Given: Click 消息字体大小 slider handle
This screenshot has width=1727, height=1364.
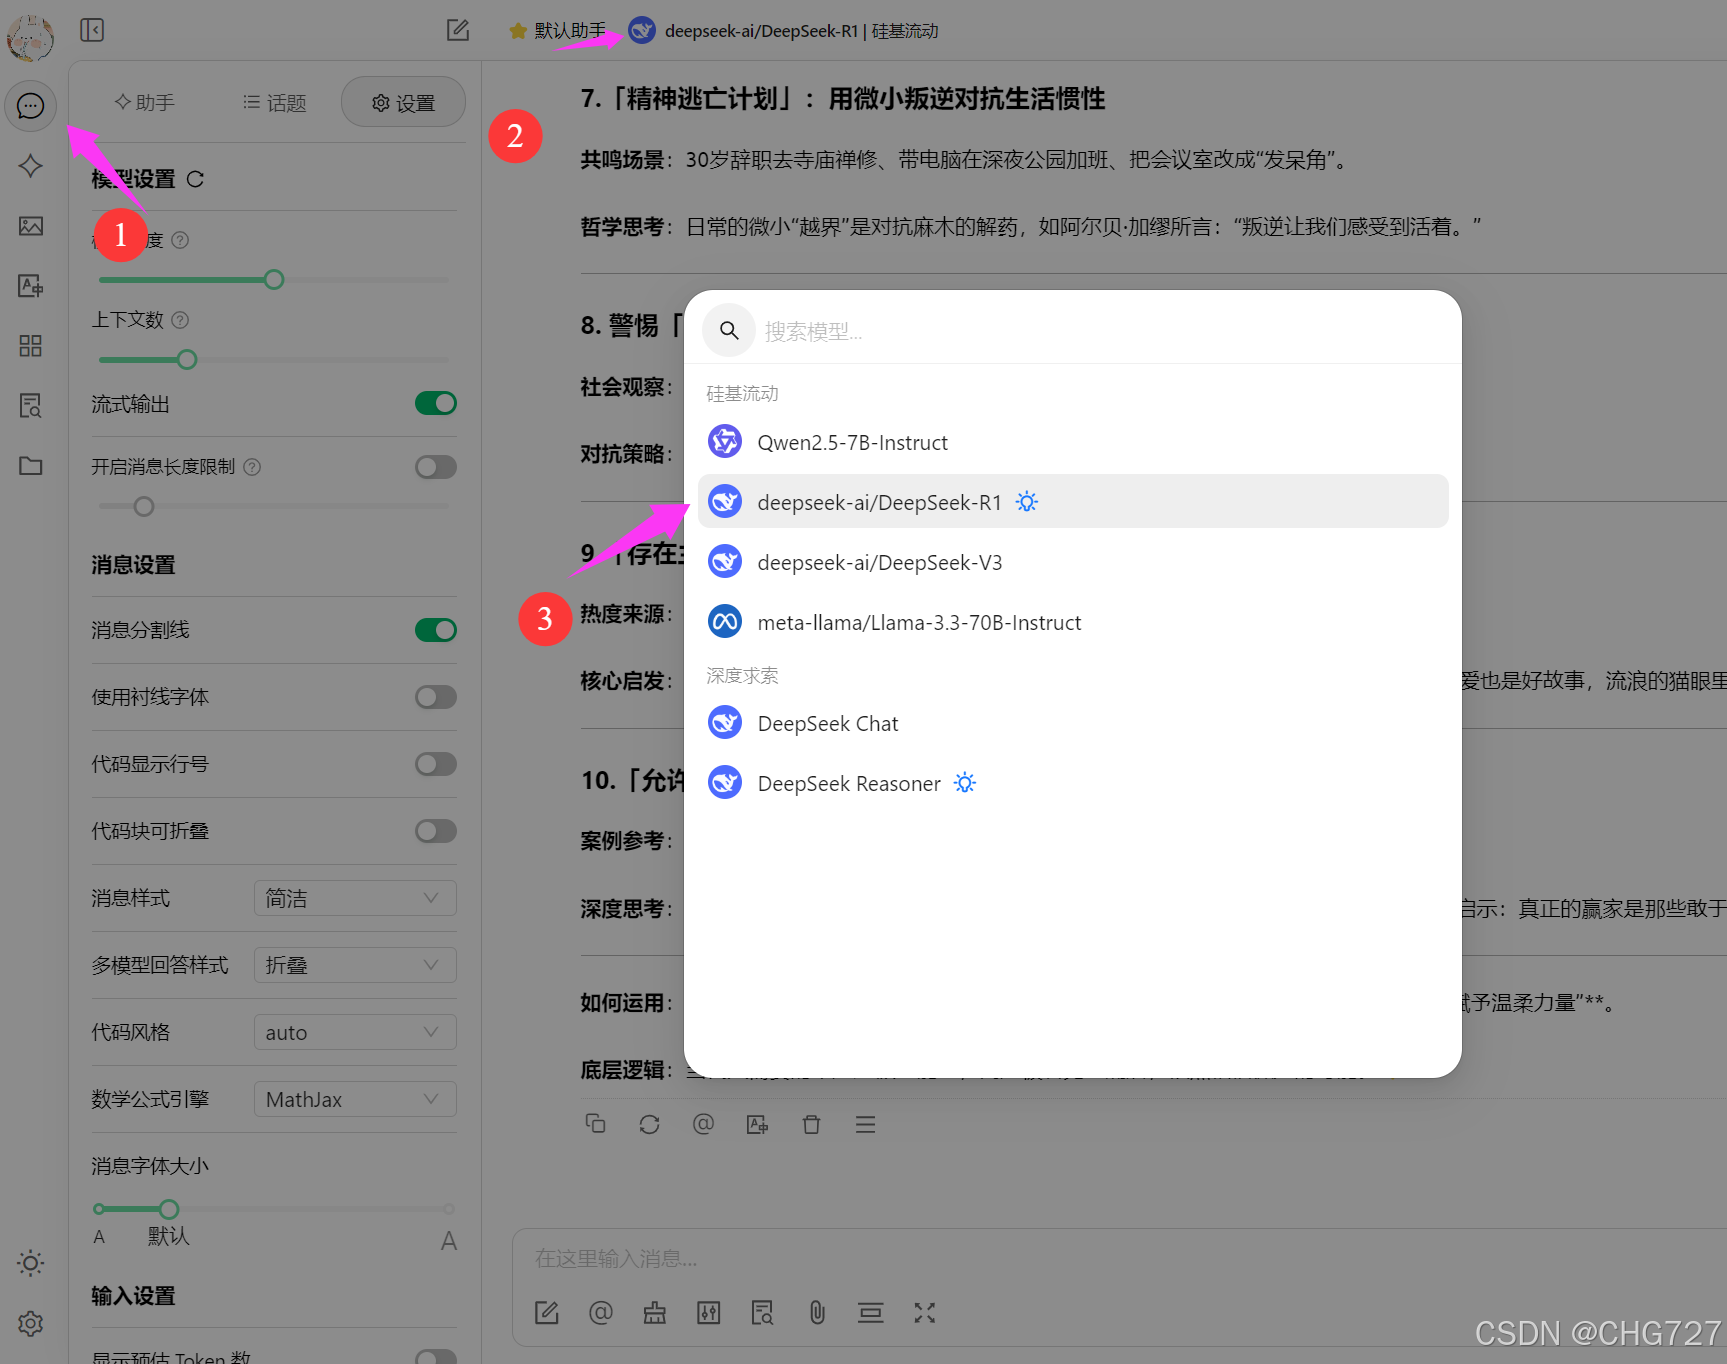Looking at the screenshot, I should click(x=169, y=1209).
